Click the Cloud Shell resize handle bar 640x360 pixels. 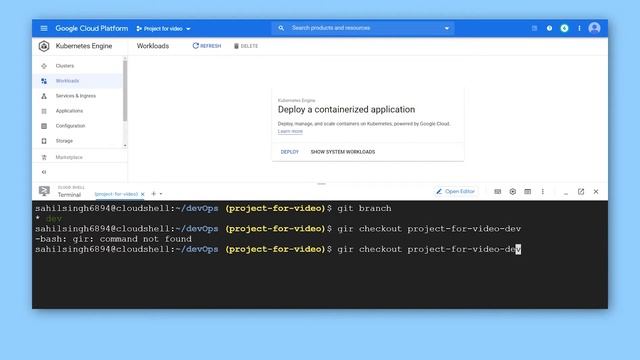[x=321, y=184]
